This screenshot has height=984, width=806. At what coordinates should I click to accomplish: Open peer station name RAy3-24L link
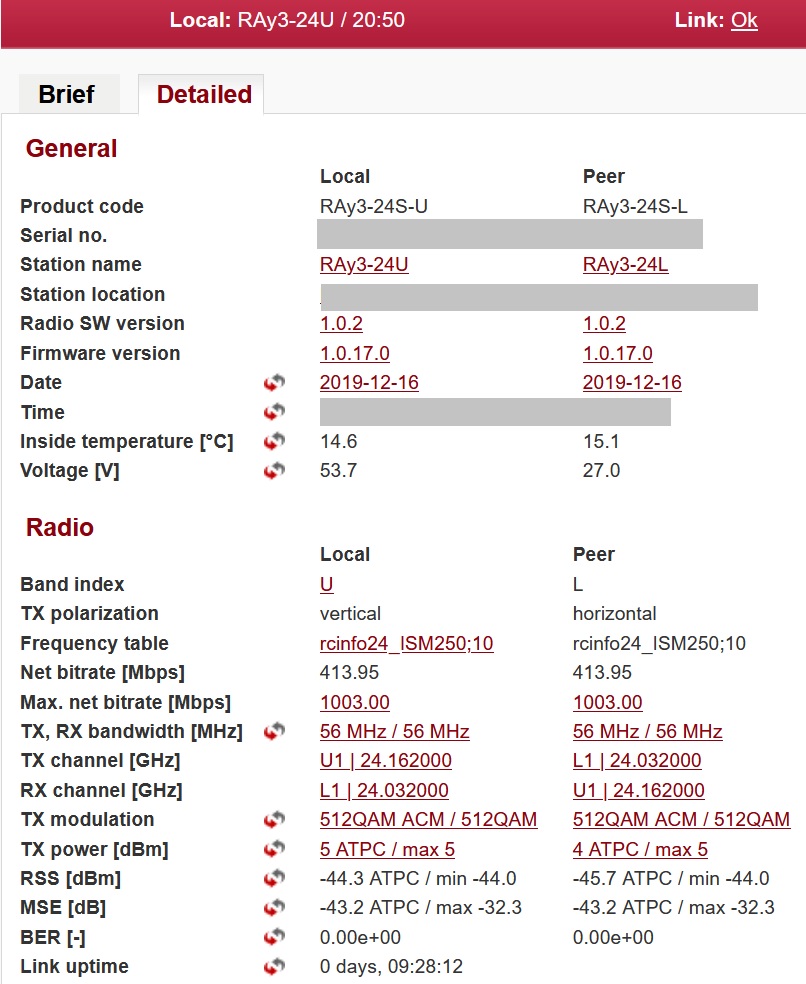625,265
